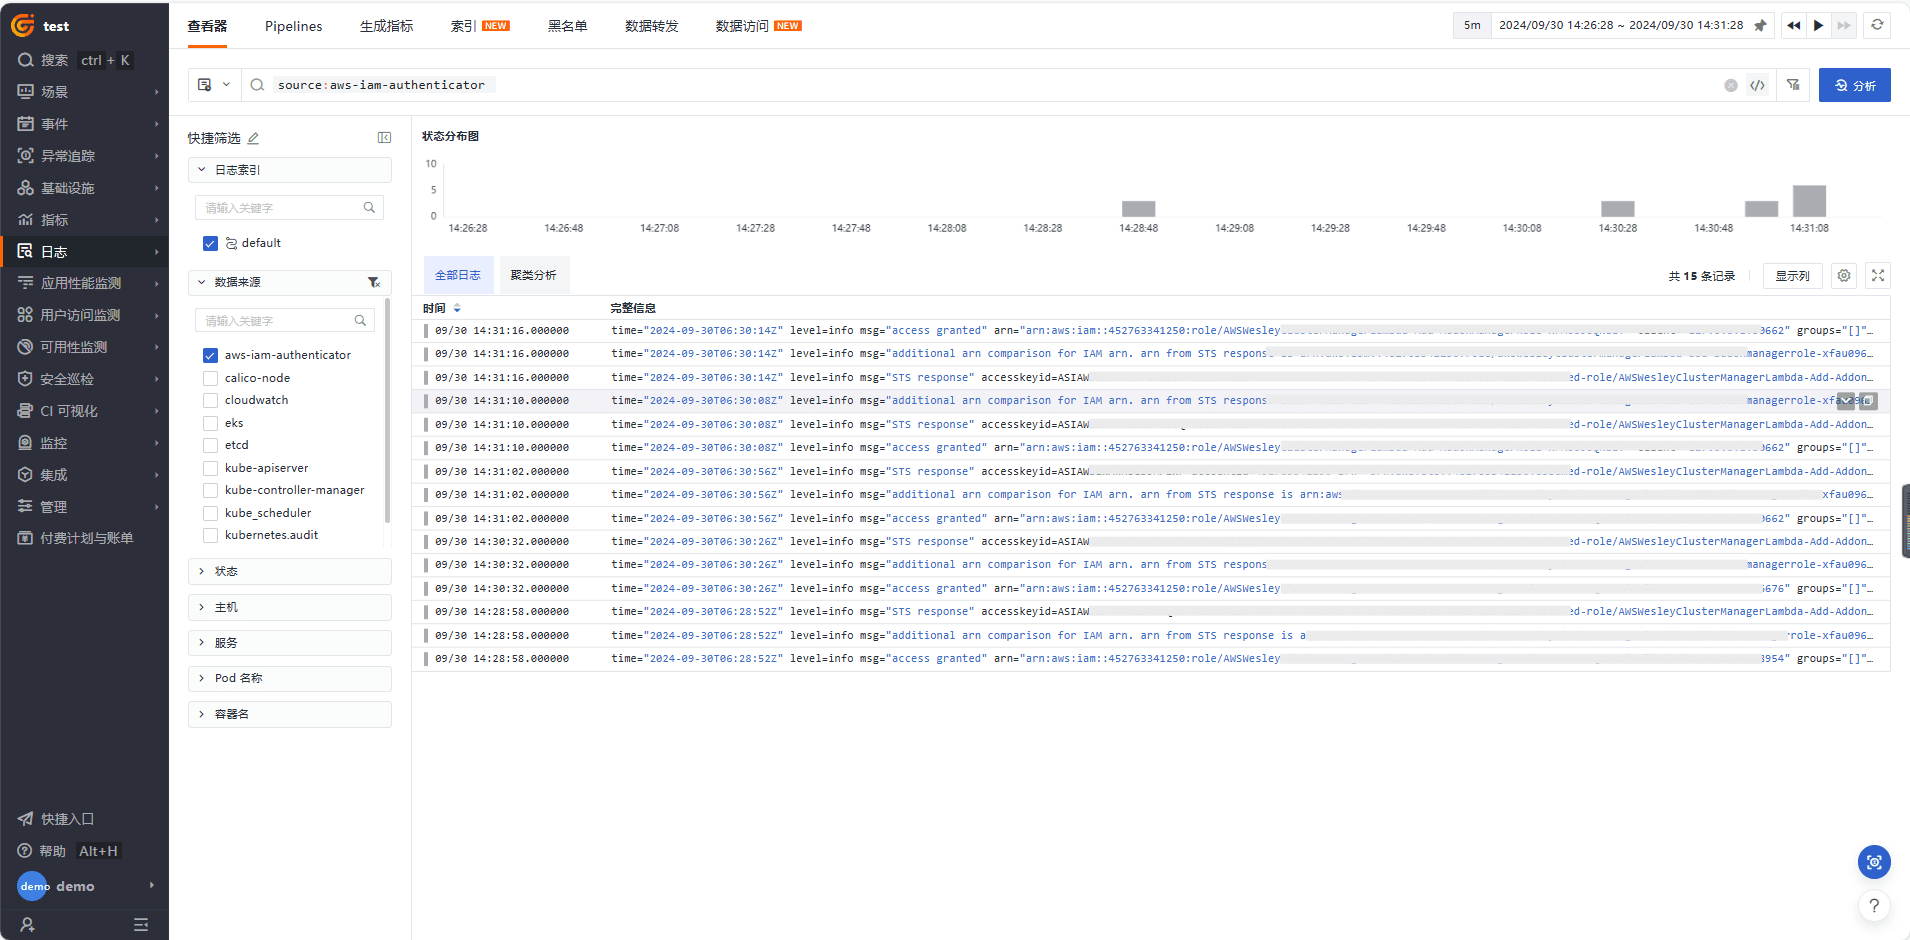
Task: Click the pin icon beside the time range
Action: (1760, 26)
